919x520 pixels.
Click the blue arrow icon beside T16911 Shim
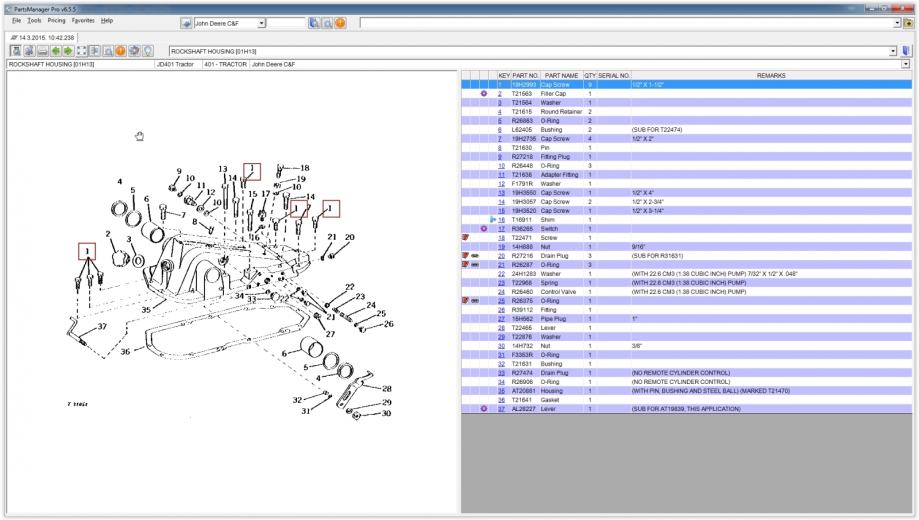pyautogui.click(x=493, y=219)
